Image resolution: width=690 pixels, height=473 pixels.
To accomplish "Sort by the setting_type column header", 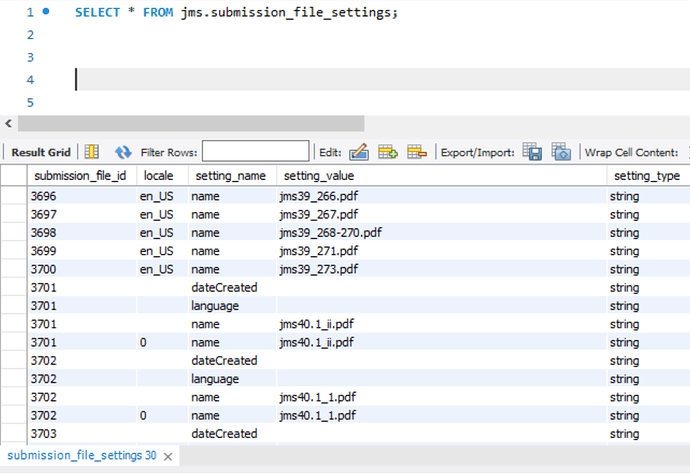I will click(x=648, y=176).
